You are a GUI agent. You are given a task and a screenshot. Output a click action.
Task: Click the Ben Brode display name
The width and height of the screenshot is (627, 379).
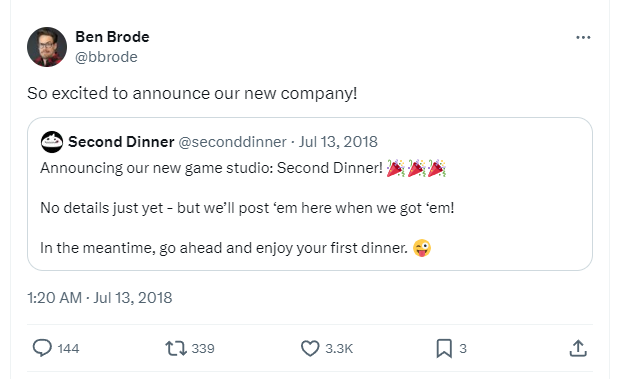click(112, 37)
